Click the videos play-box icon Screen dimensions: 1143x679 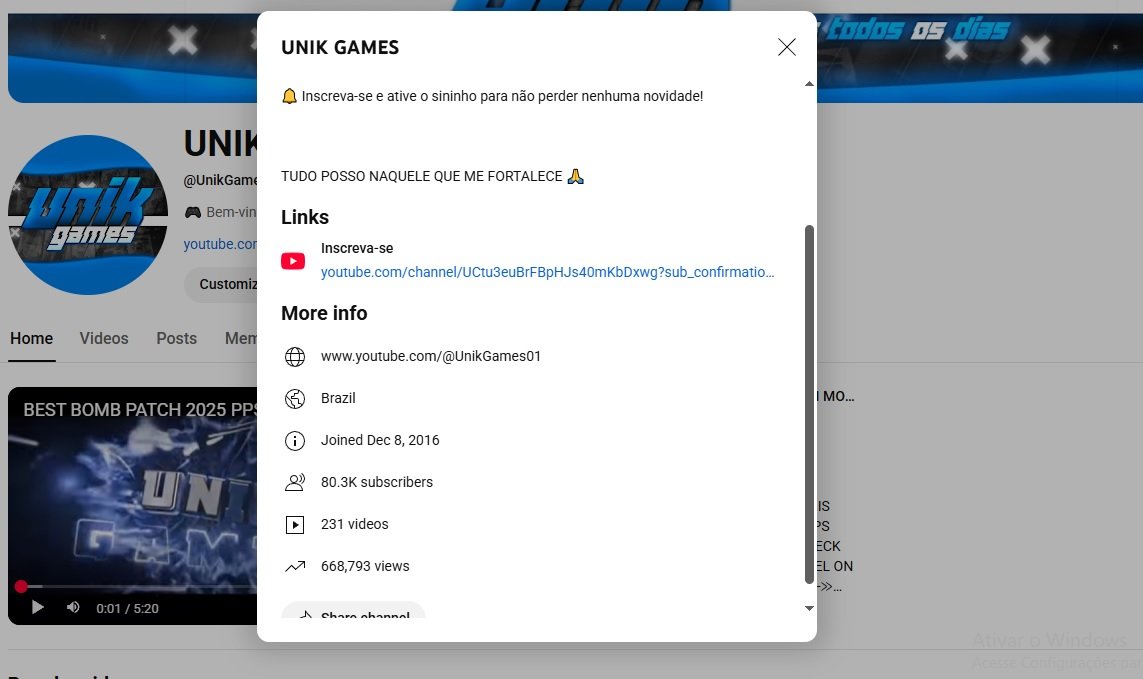tap(294, 524)
